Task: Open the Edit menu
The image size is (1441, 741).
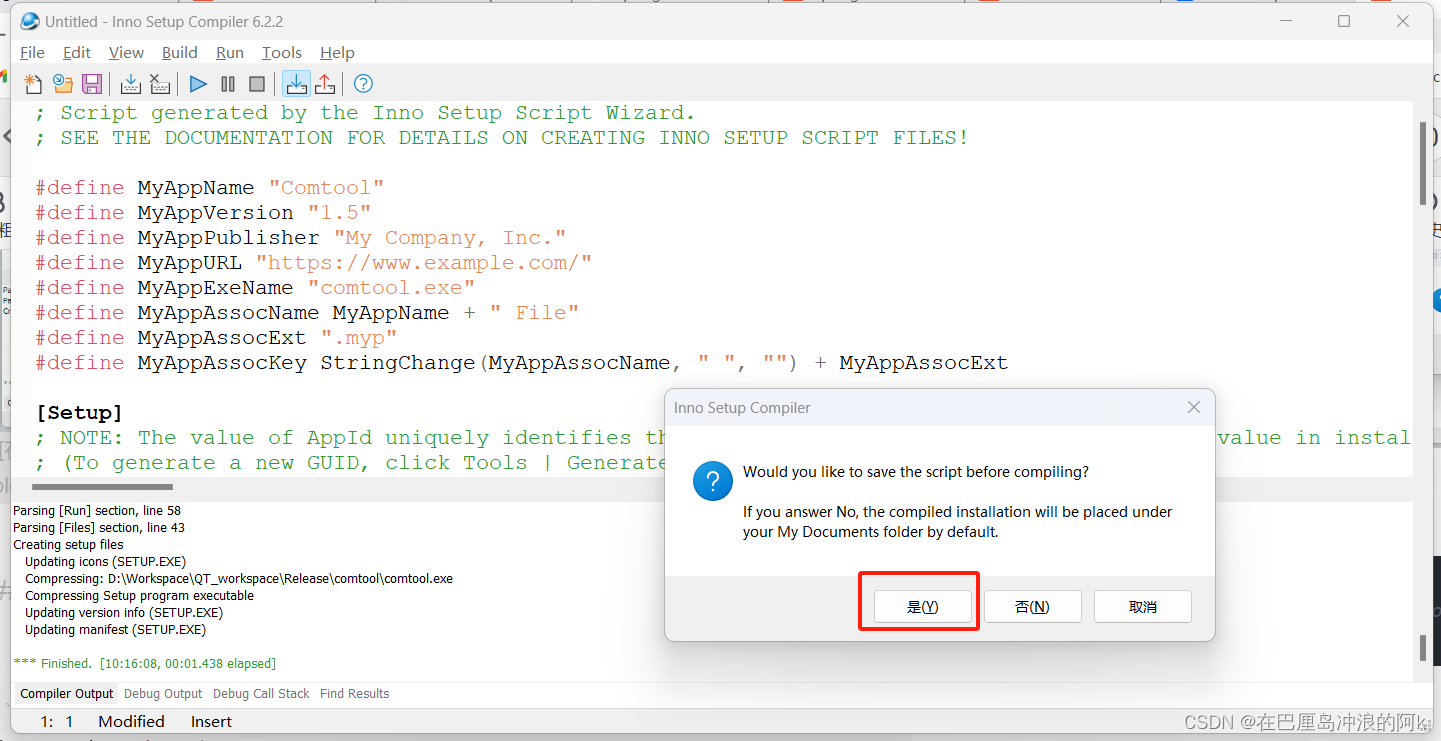Action: pyautogui.click(x=77, y=53)
